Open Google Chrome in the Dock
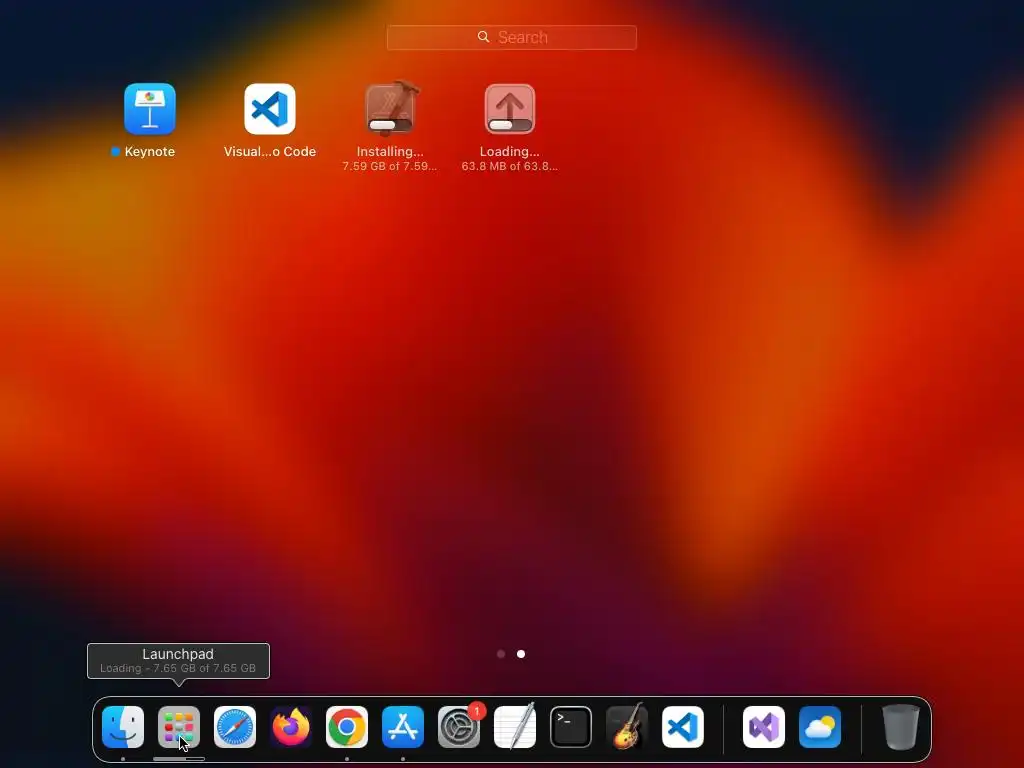This screenshot has width=1024, height=768. point(347,727)
